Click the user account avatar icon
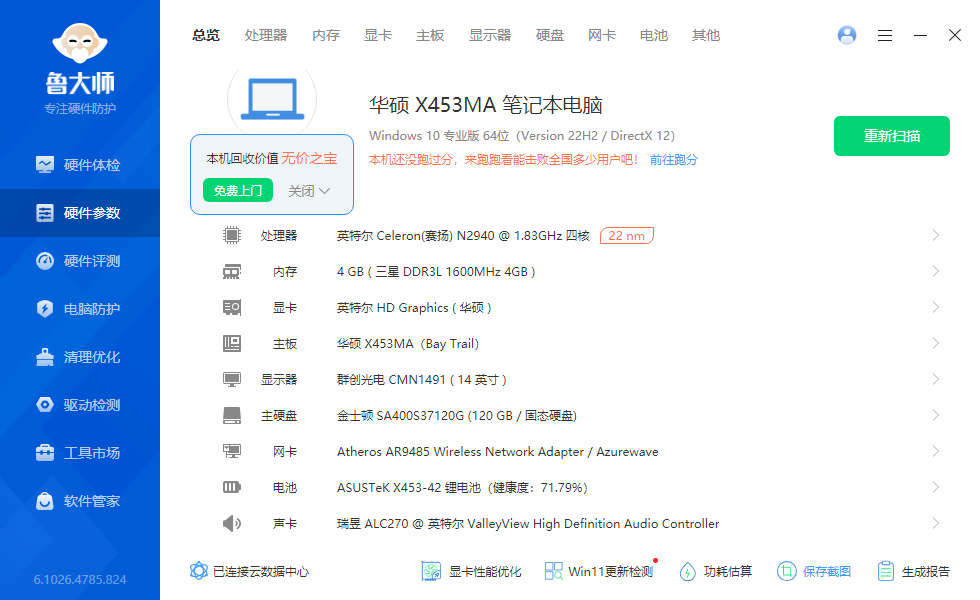Image resolution: width=980 pixels, height=600 pixels. (x=847, y=35)
